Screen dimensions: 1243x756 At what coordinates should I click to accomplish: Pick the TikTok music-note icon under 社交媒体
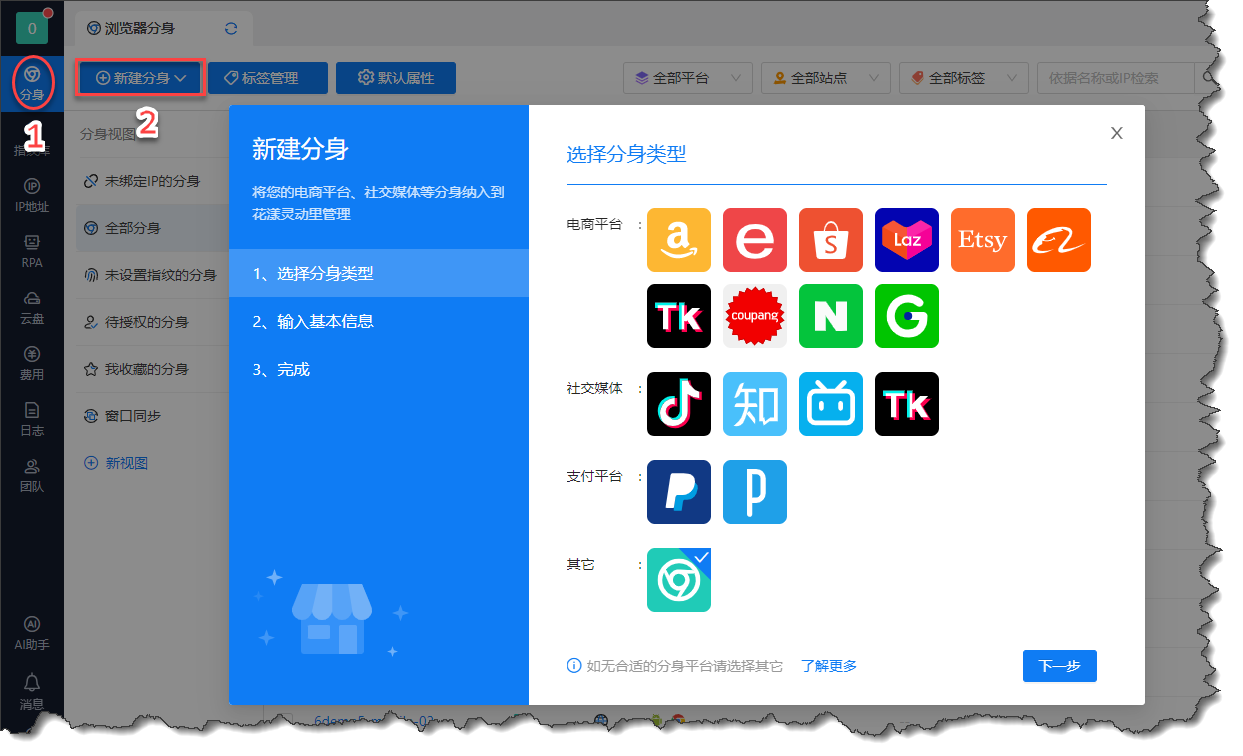point(679,404)
